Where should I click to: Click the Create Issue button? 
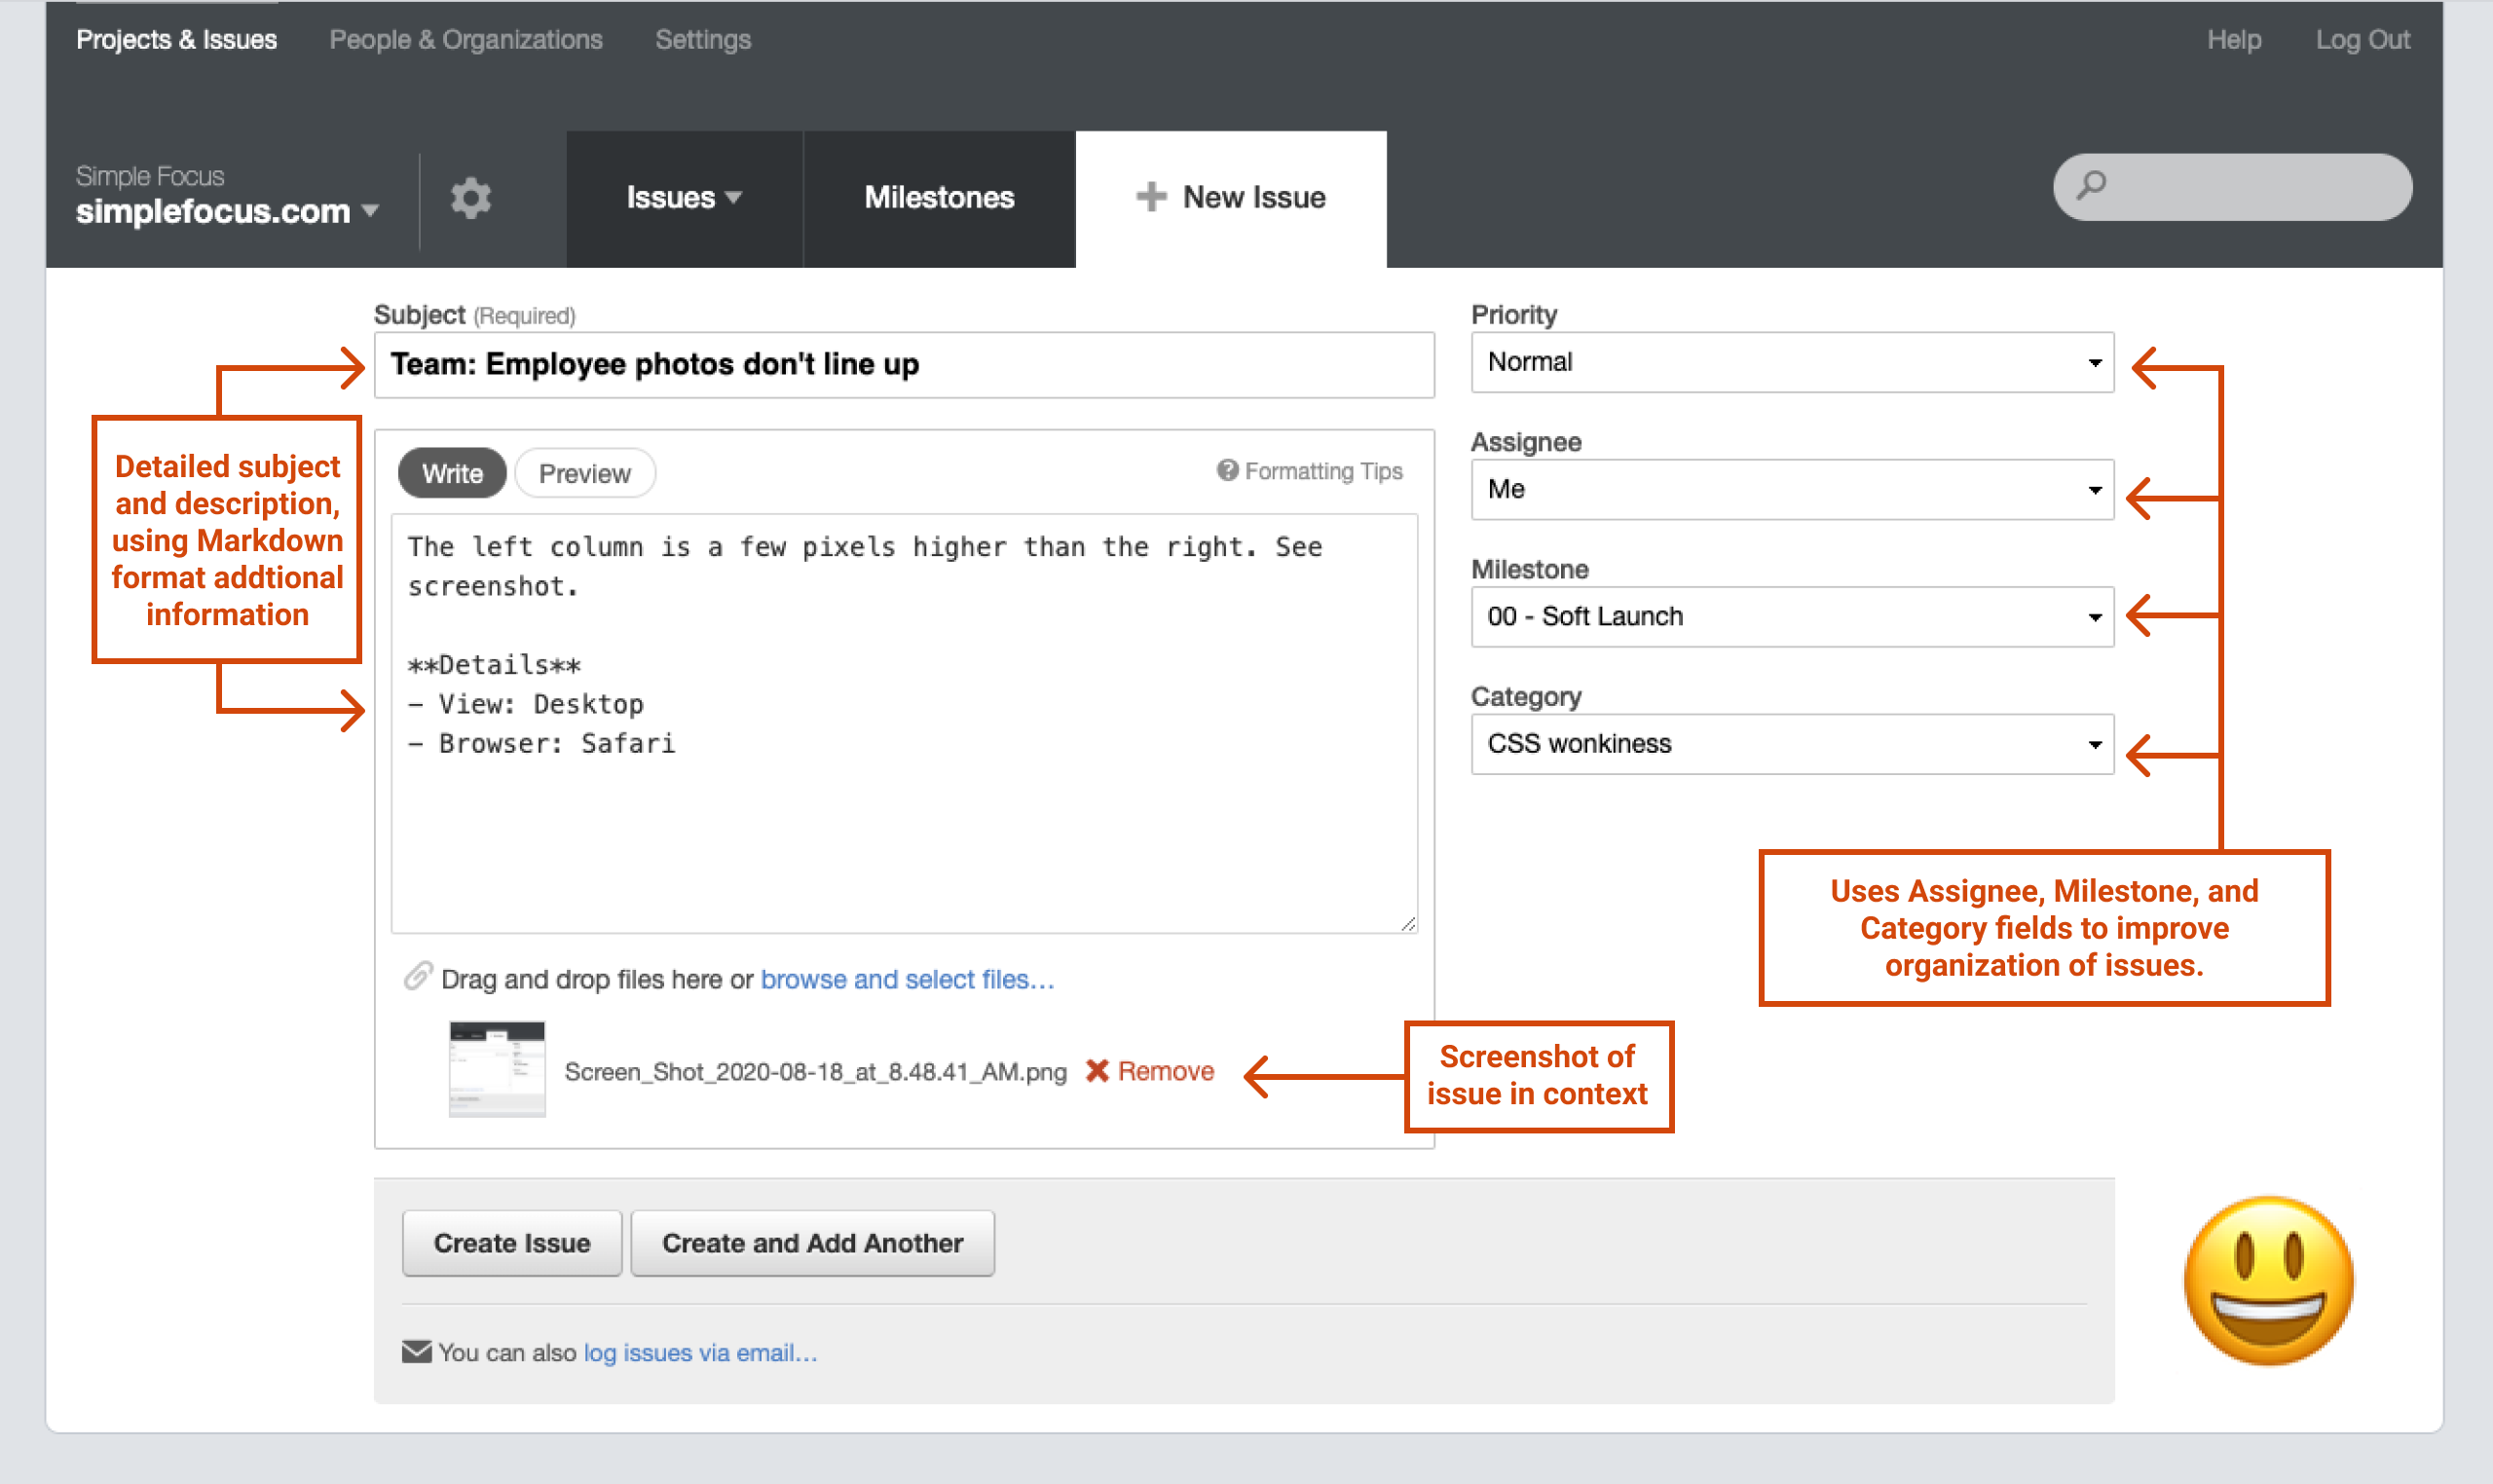510,1243
